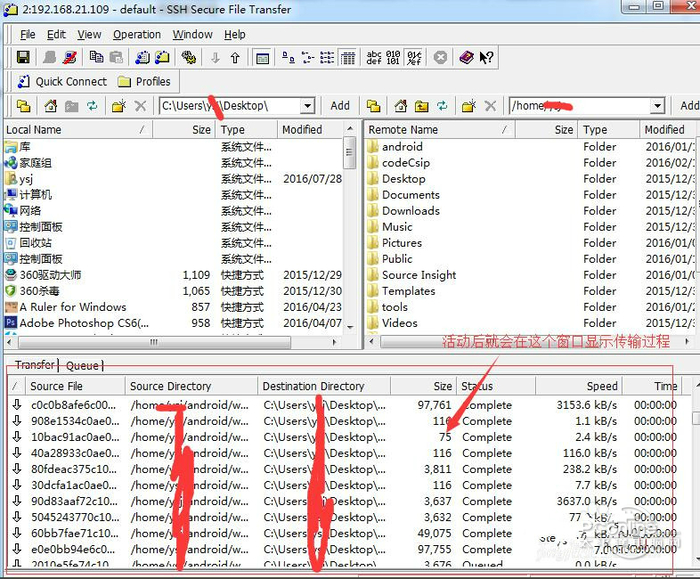Expand the local path dropdown for Desktop

point(307,106)
